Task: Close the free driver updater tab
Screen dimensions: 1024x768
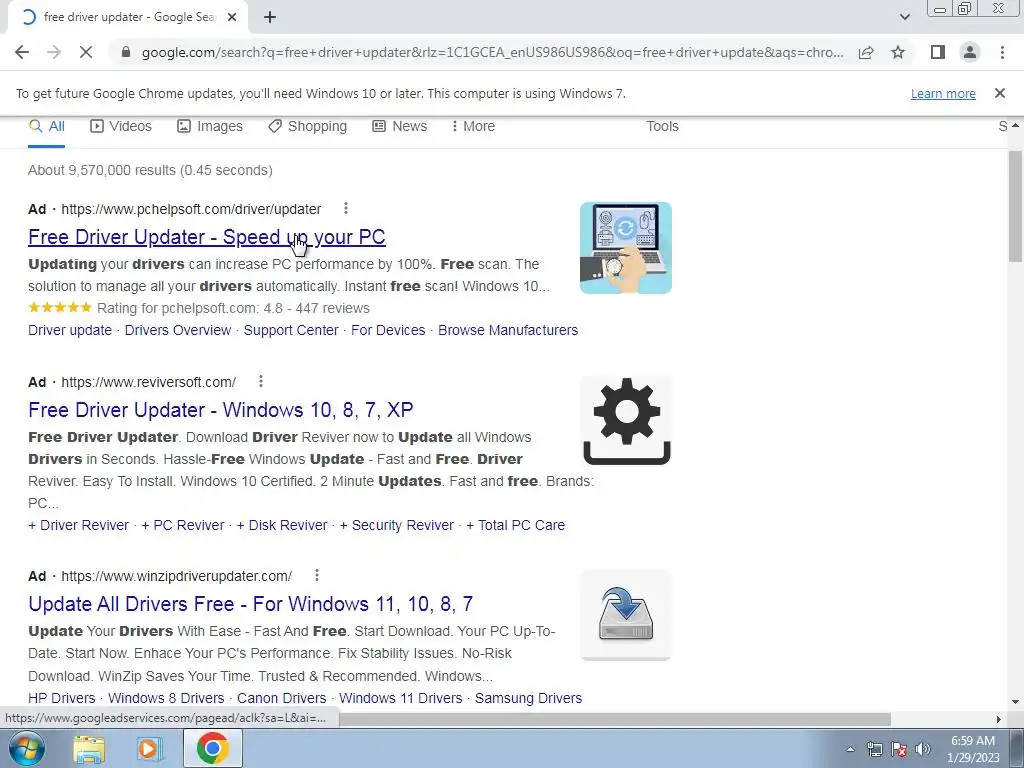Action: [x=232, y=18]
